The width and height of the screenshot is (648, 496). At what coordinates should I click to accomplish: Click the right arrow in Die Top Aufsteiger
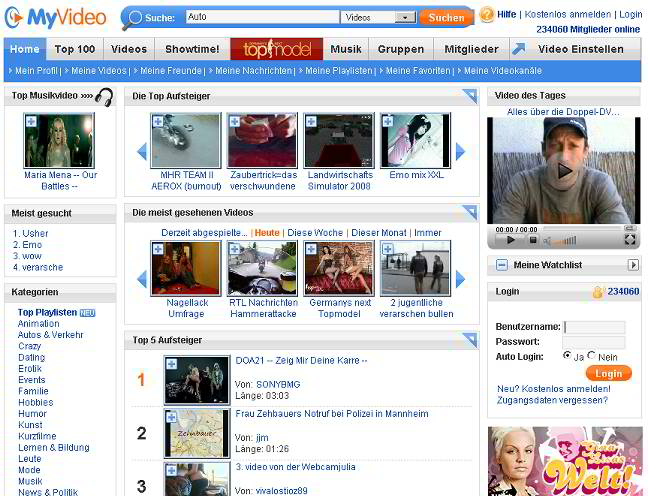tap(461, 152)
